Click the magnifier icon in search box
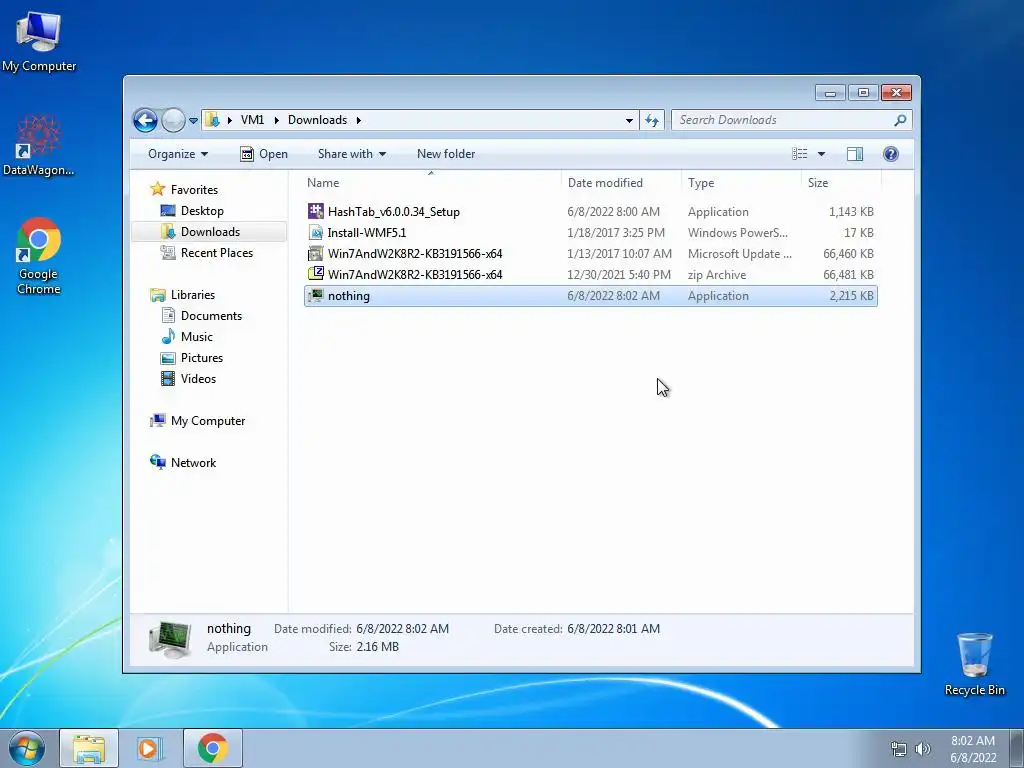The width and height of the screenshot is (1024, 768). pyautogui.click(x=901, y=120)
